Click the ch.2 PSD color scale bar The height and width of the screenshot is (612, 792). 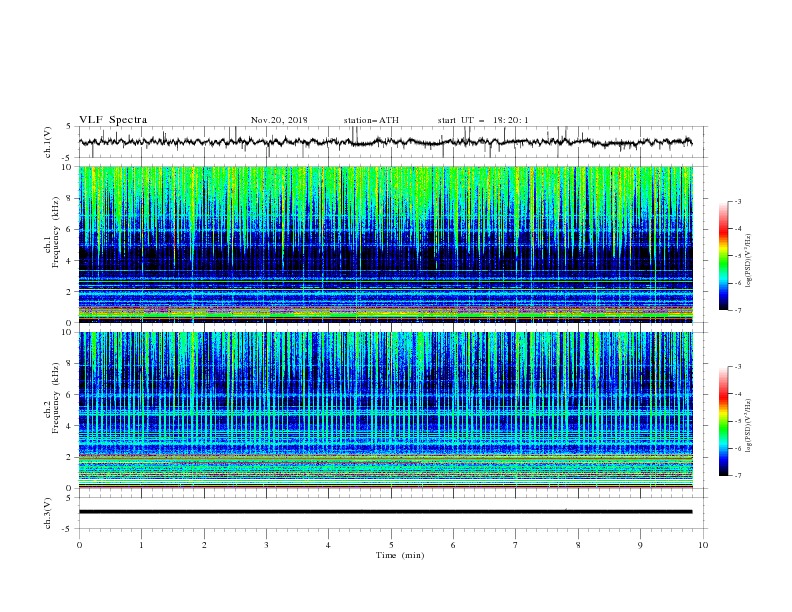(723, 421)
